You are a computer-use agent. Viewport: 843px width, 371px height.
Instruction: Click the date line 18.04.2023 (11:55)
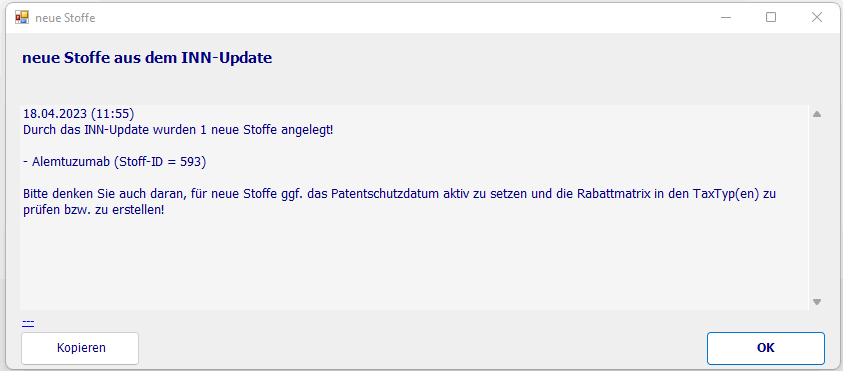coord(78,114)
